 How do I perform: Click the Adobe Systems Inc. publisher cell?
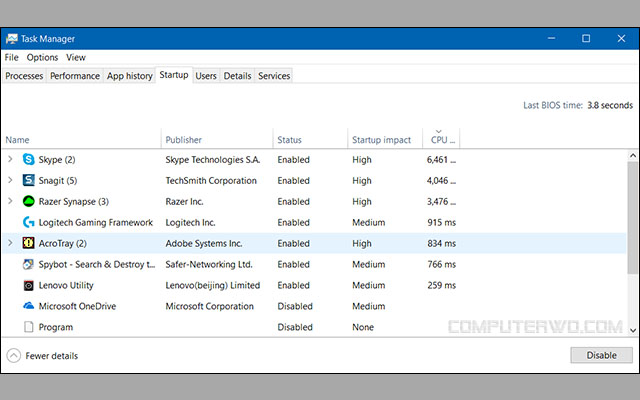[x=204, y=243]
